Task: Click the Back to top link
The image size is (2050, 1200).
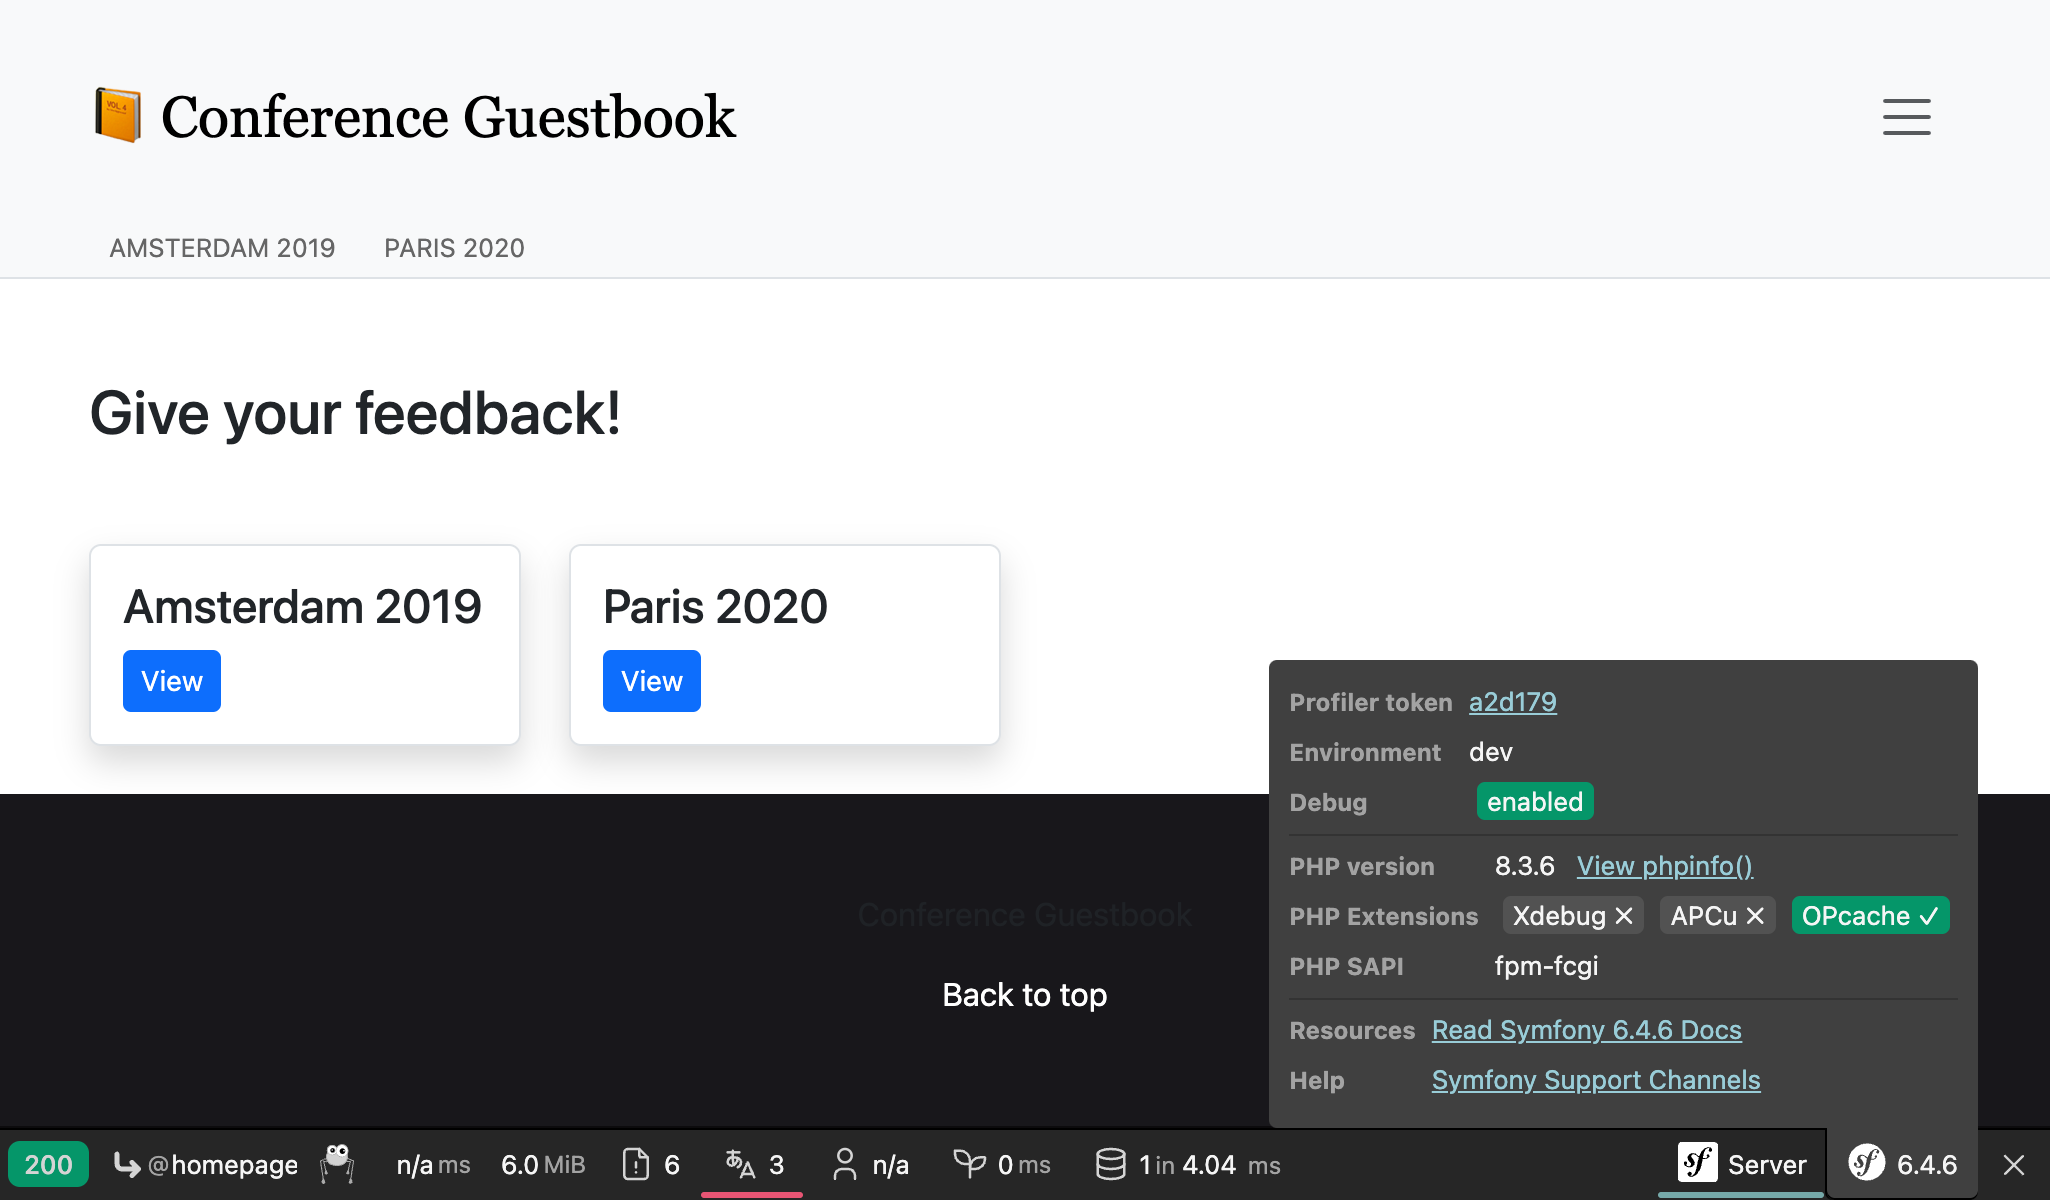Action: pos(1024,995)
